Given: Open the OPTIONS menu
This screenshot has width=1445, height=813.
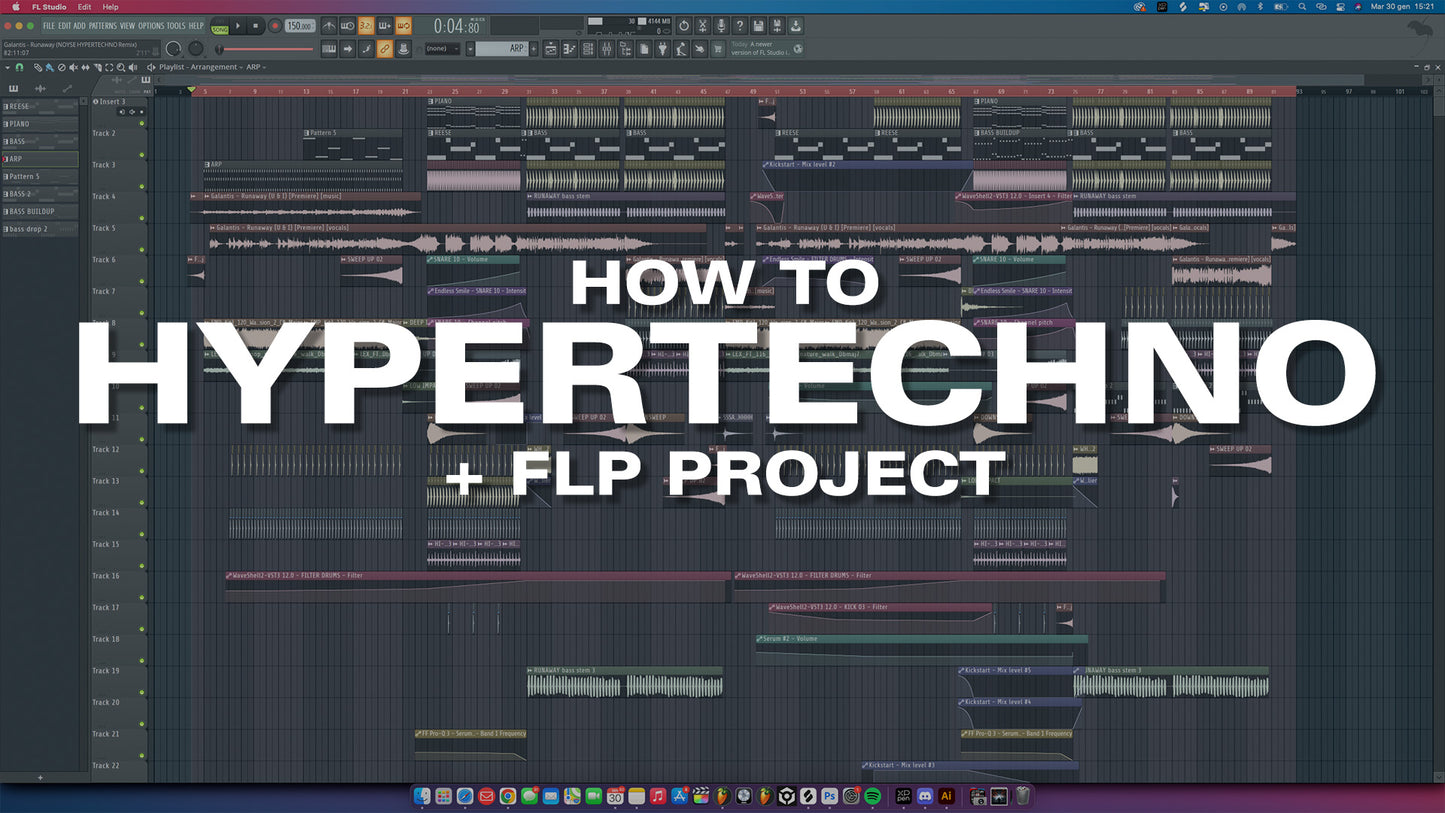Looking at the screenshot, I should tap(151, 26).
